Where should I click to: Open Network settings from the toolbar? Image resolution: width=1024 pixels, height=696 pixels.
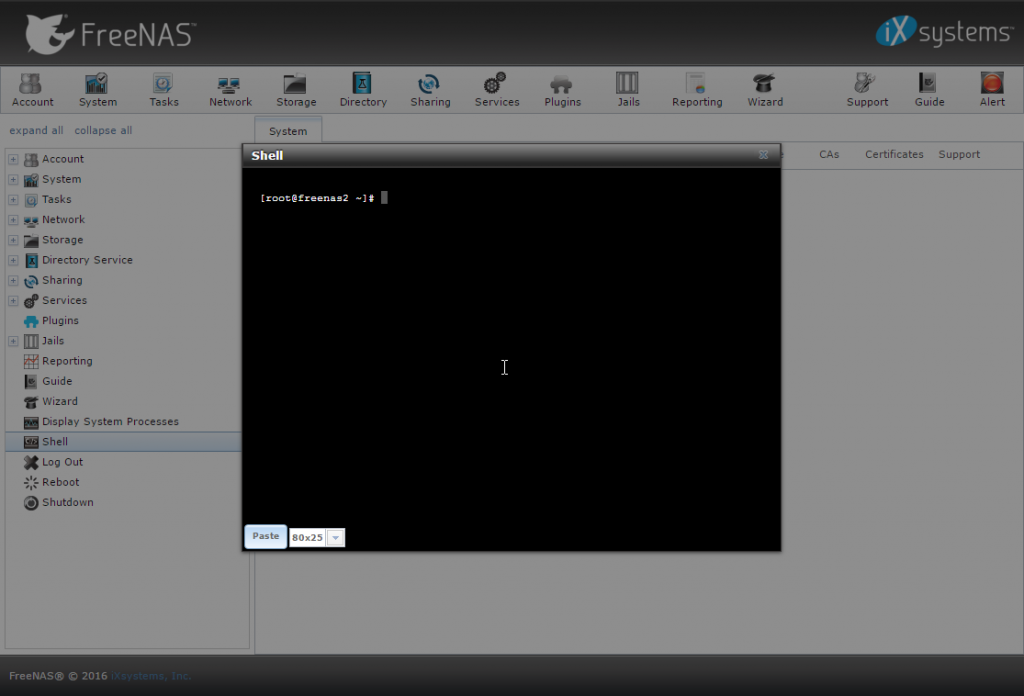229,88
